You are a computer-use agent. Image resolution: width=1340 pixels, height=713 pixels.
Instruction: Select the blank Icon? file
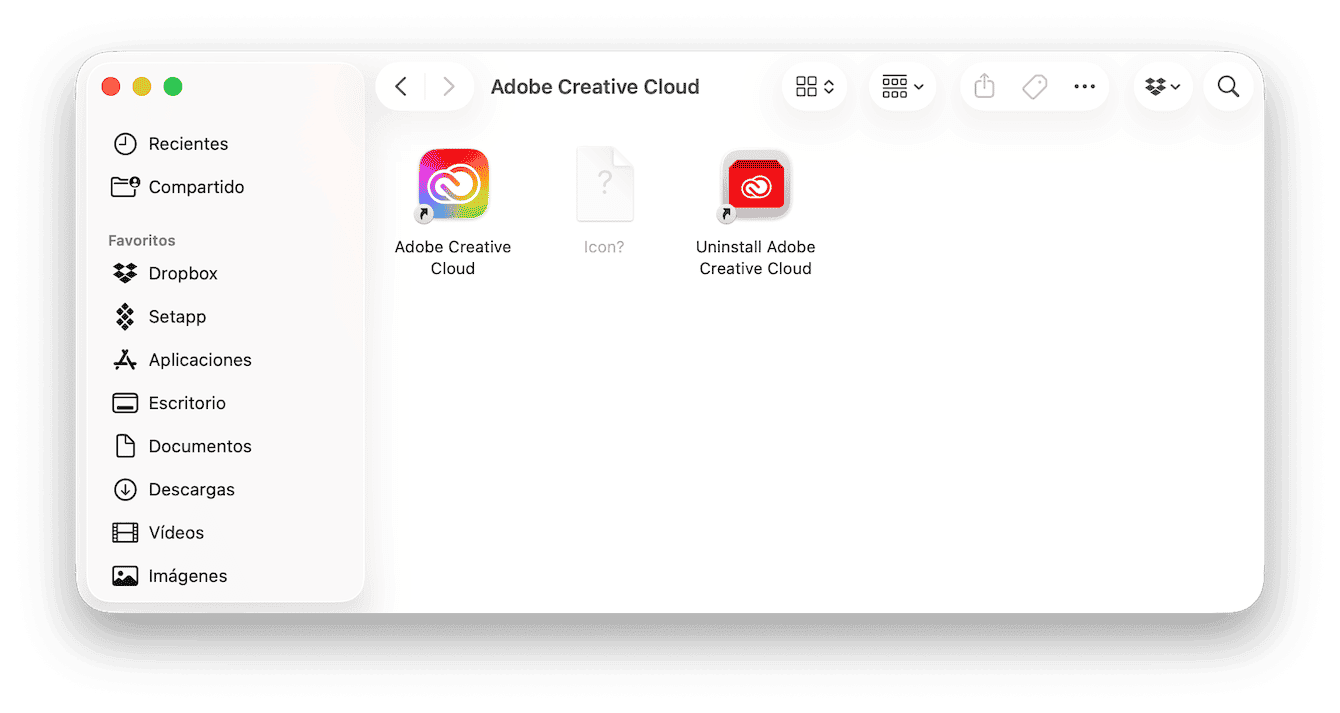click(x=604, y=184)
